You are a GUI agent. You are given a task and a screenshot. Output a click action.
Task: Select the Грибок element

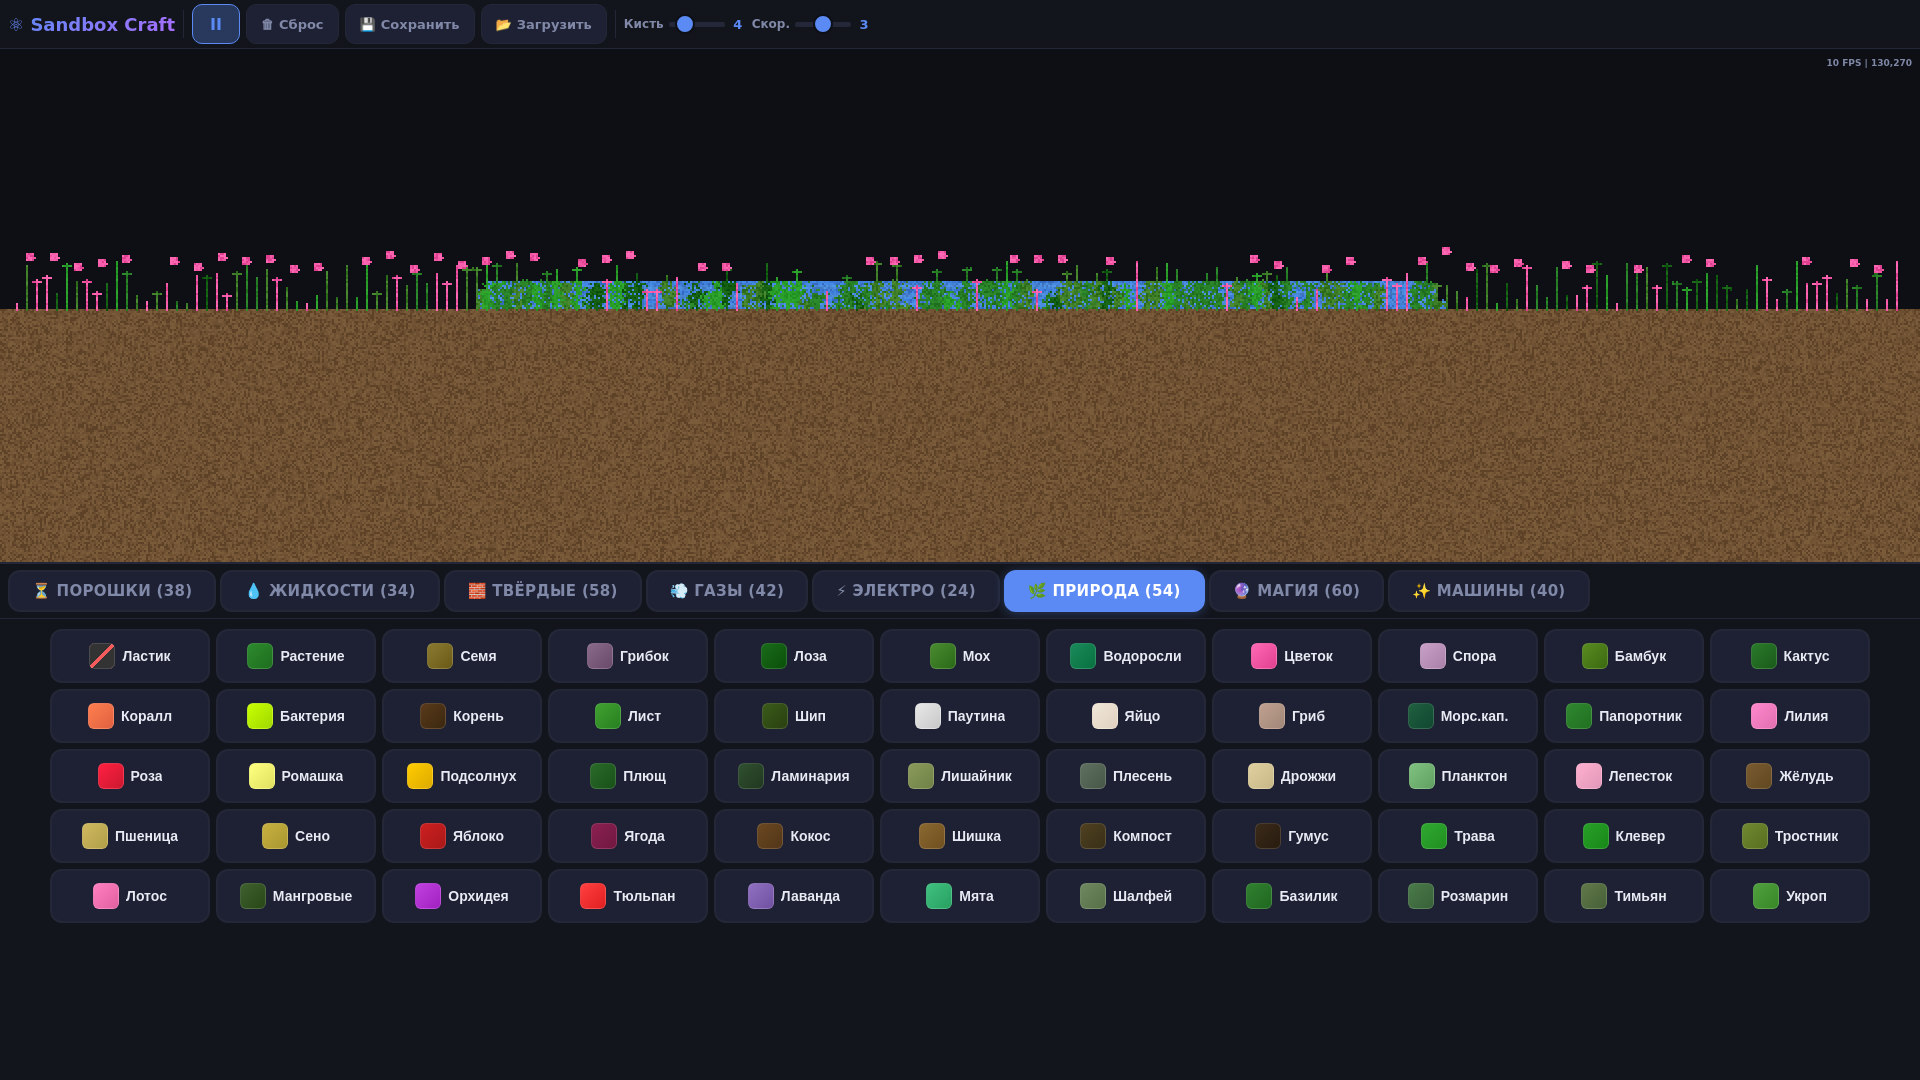[x=628, y=656]
